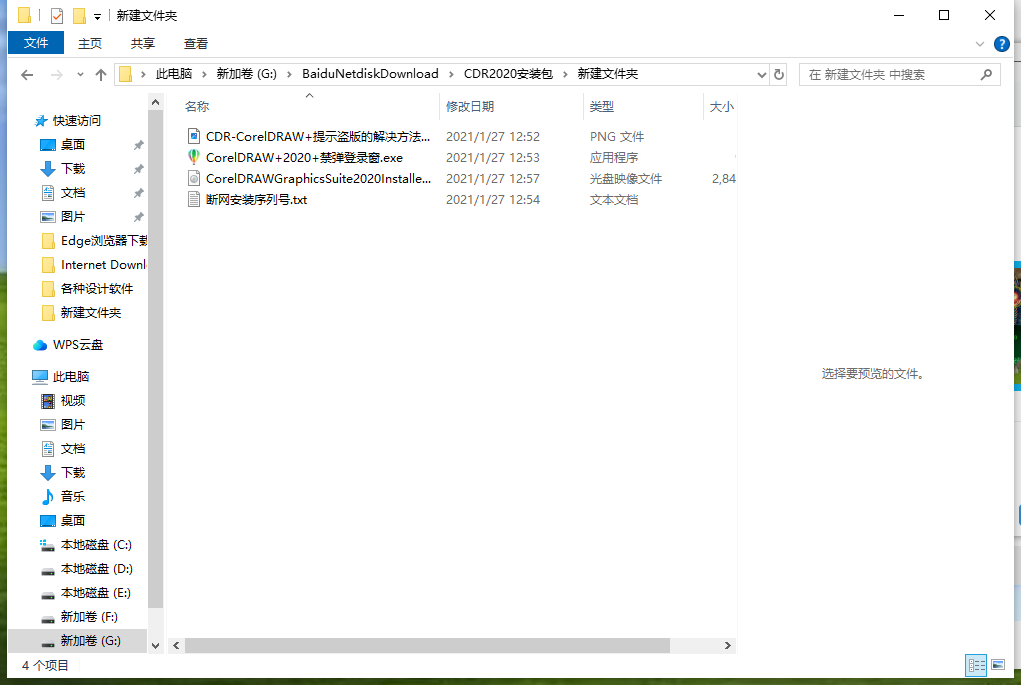Click CDR2020安装包 in the address path
Viewport: 1021px width, 685px height.
(x=508, y=74)
